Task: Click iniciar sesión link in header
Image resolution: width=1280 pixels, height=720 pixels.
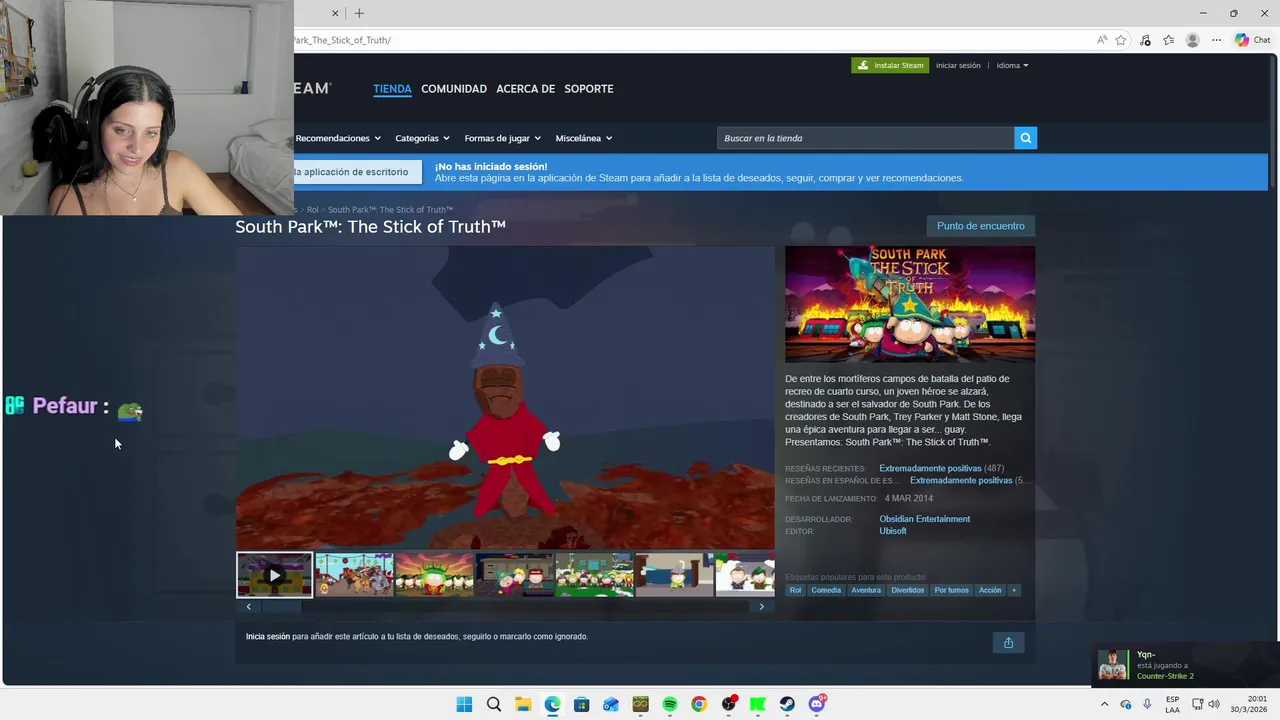Action: click(x=958, y=65)
